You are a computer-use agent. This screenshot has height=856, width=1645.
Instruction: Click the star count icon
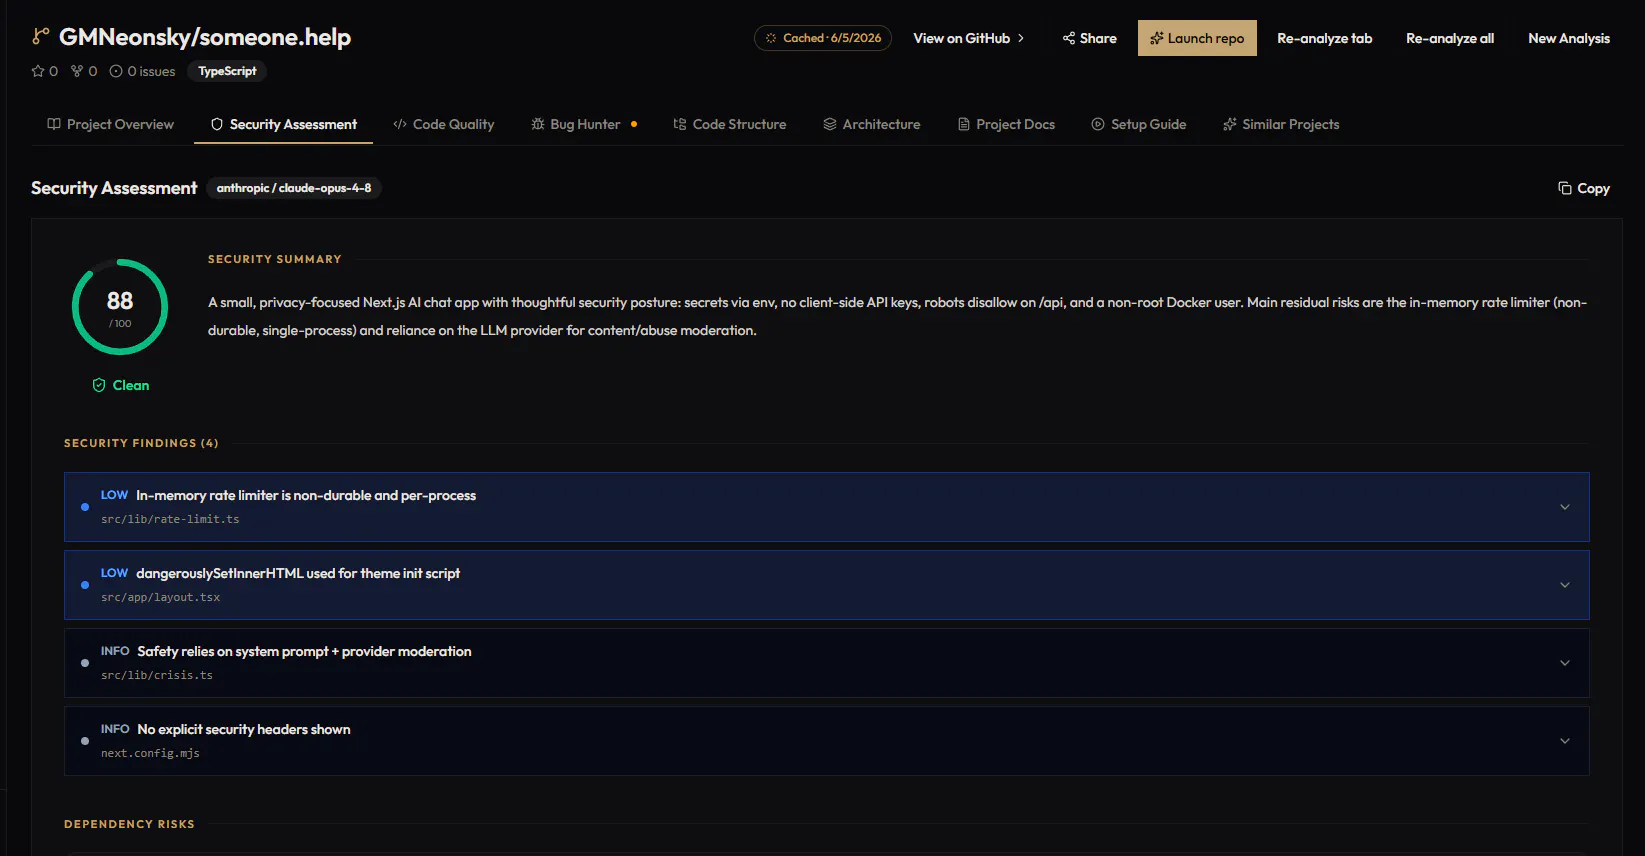tap(38, 71)
